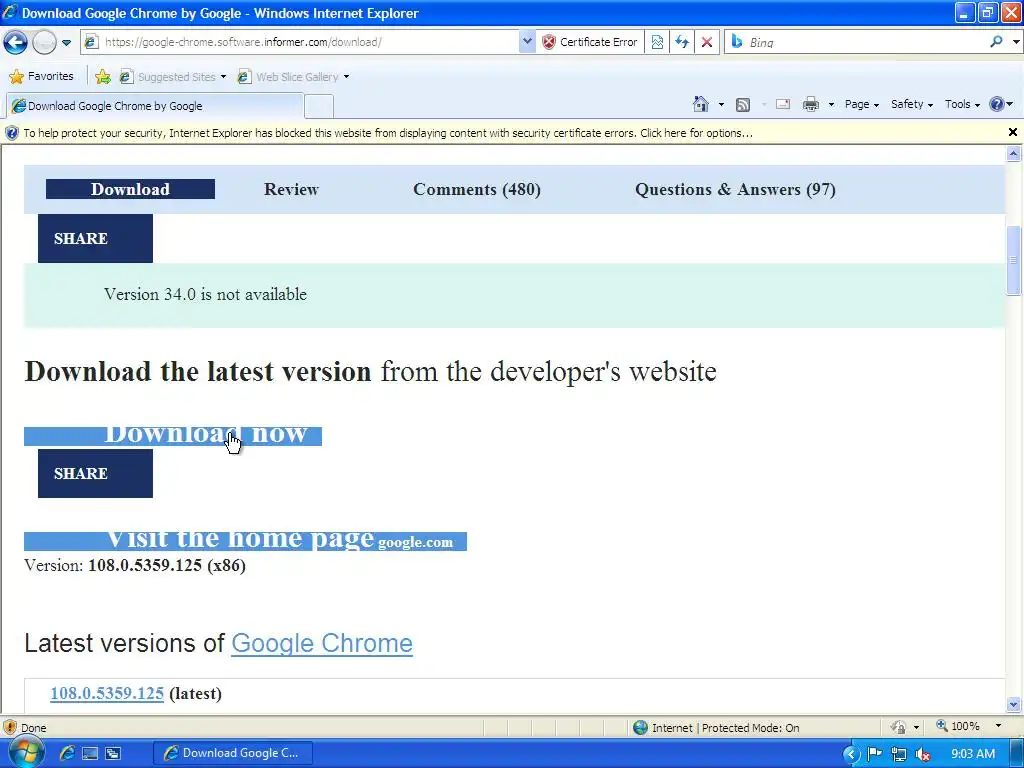Open the recent pages dropdown arrow

click(x=67, y=42)
